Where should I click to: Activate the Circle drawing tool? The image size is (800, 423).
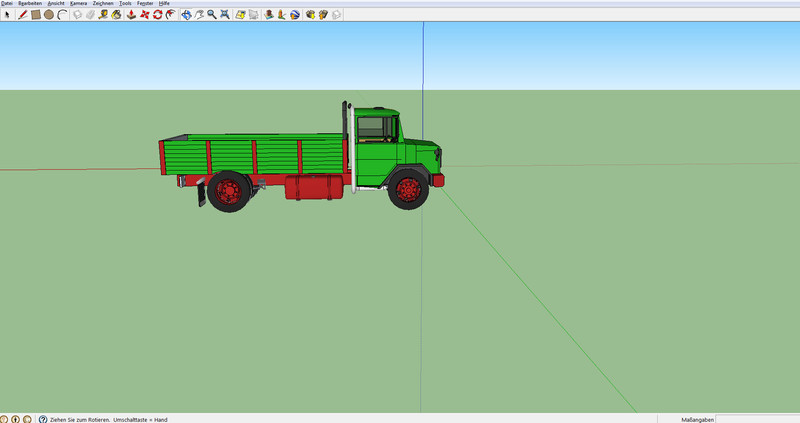(x=49, y=15)
